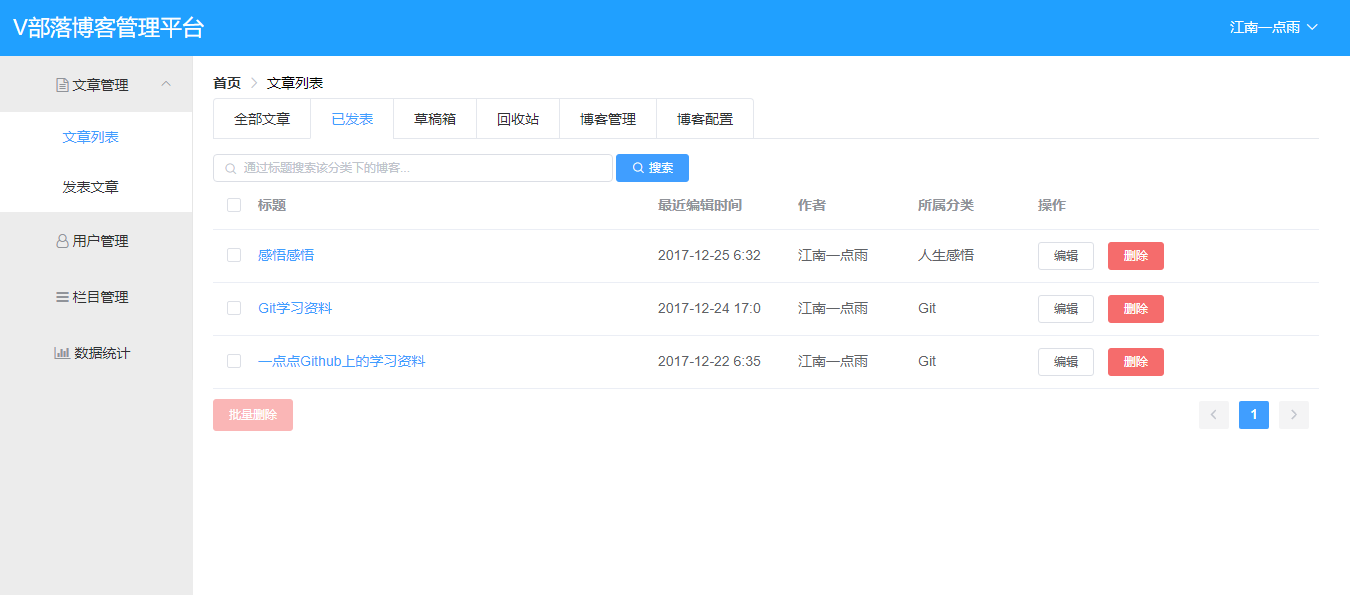Click the document icon beside 文章管理
This screenshot has width=1350, height=595.
[x=60, y=85]
